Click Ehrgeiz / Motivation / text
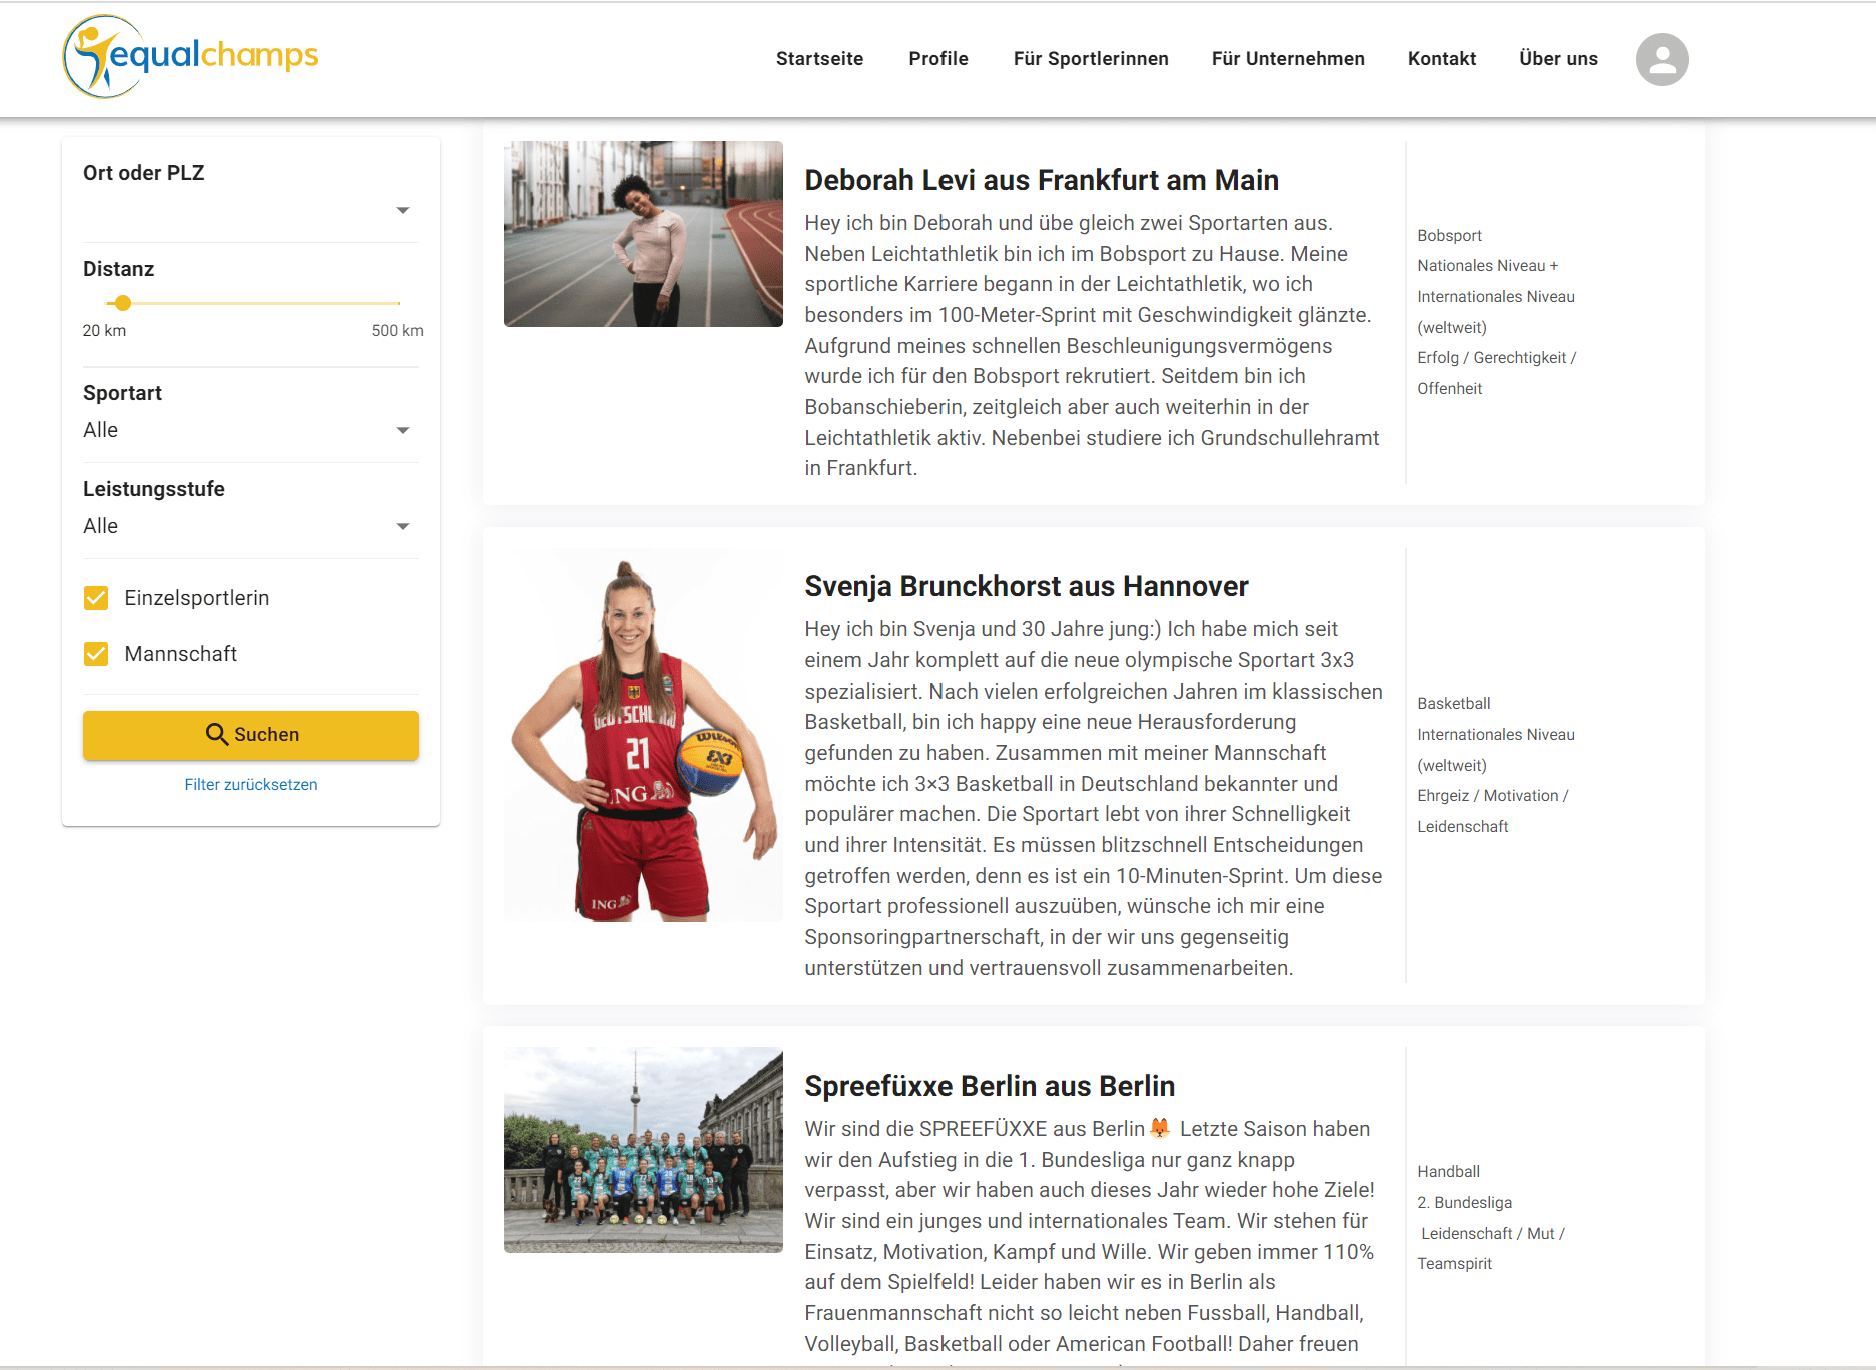This screenshot has width=1876, height=1370. click(1493, 796)
